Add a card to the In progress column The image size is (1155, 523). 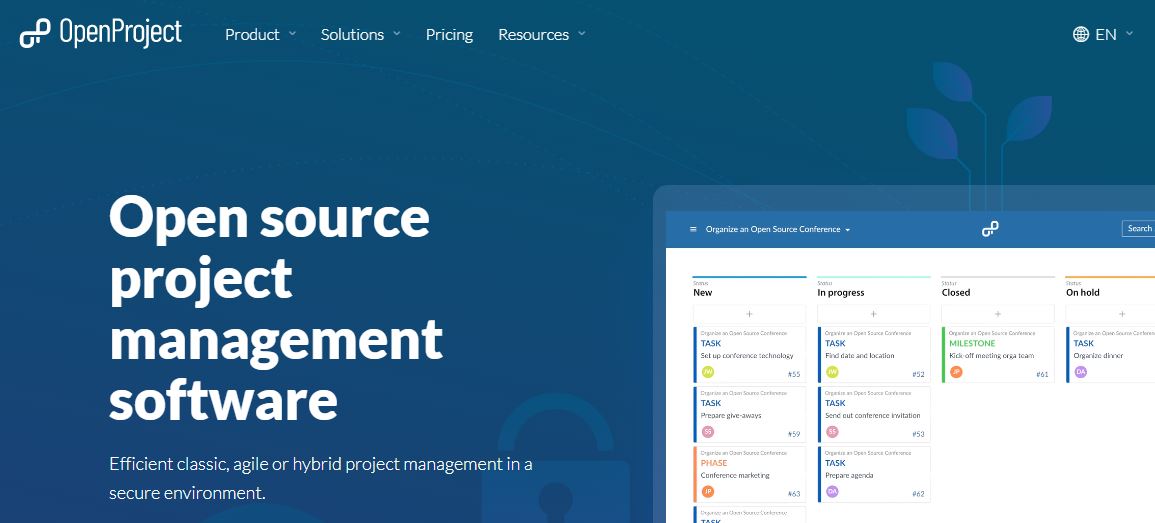(x=873, y=314)
